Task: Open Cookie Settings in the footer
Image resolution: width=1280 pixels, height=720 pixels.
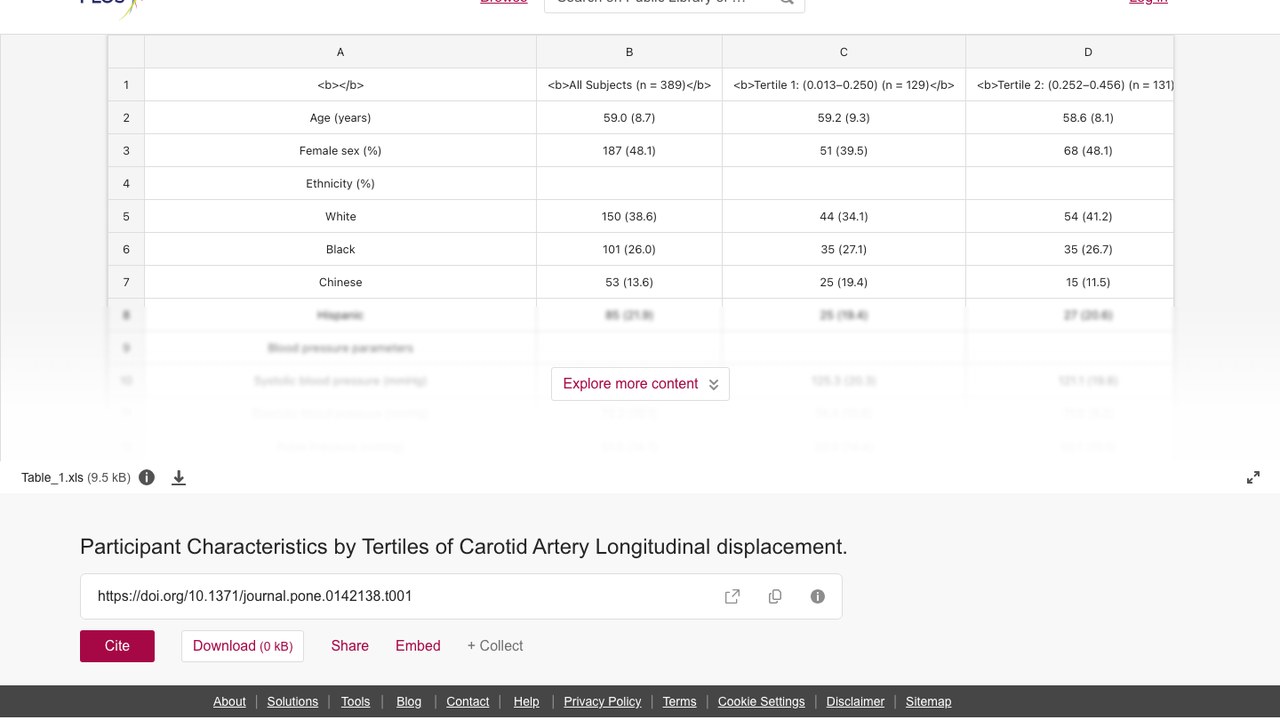Action: [761, 702]
